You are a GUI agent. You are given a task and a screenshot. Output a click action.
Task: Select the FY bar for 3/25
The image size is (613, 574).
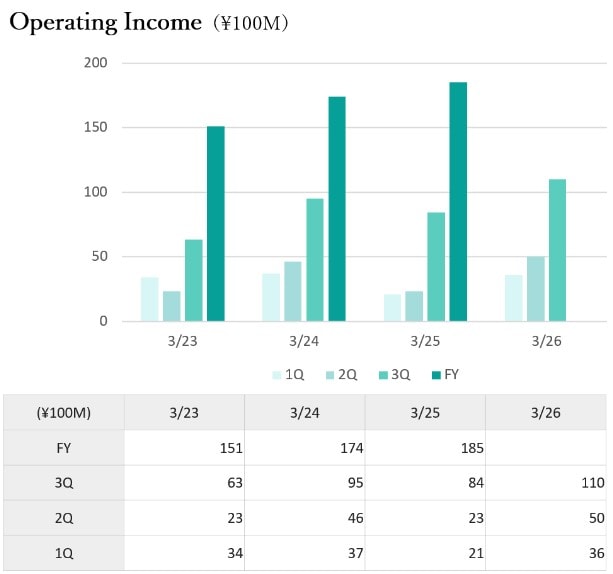(x=458, y=202)
